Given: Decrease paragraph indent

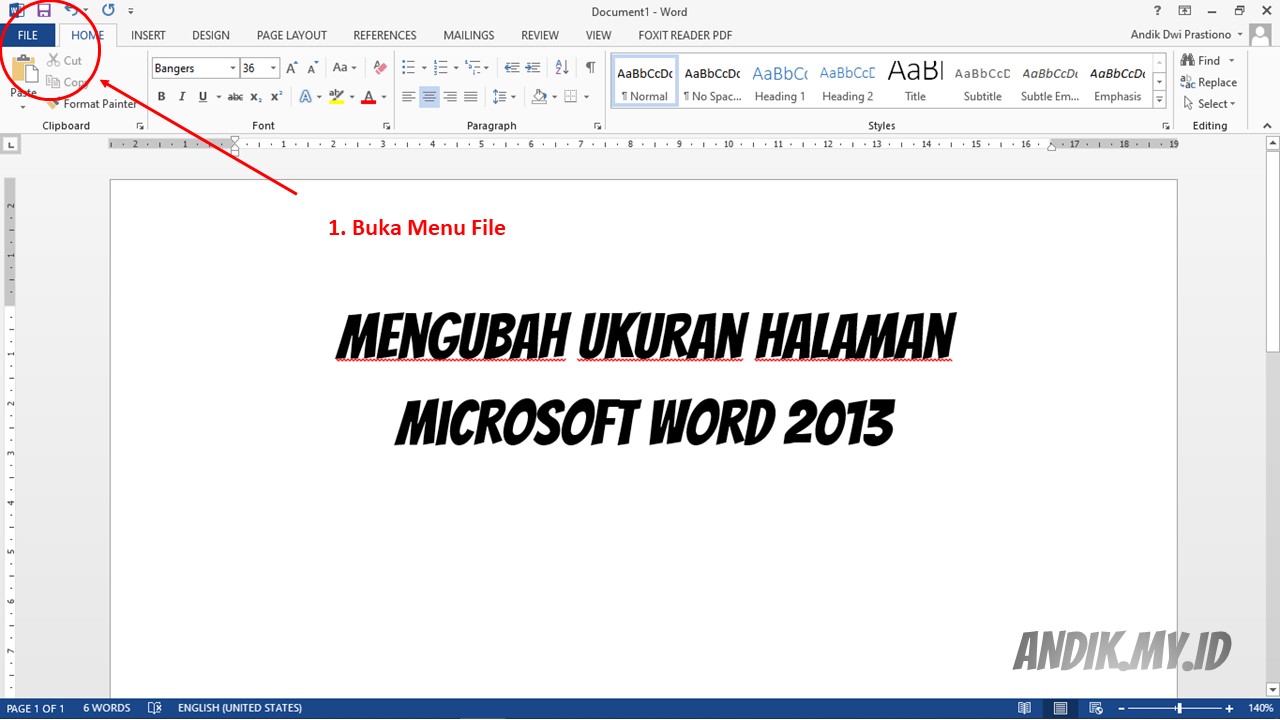Looking at the screenshot, I should (x=512, y=68).
